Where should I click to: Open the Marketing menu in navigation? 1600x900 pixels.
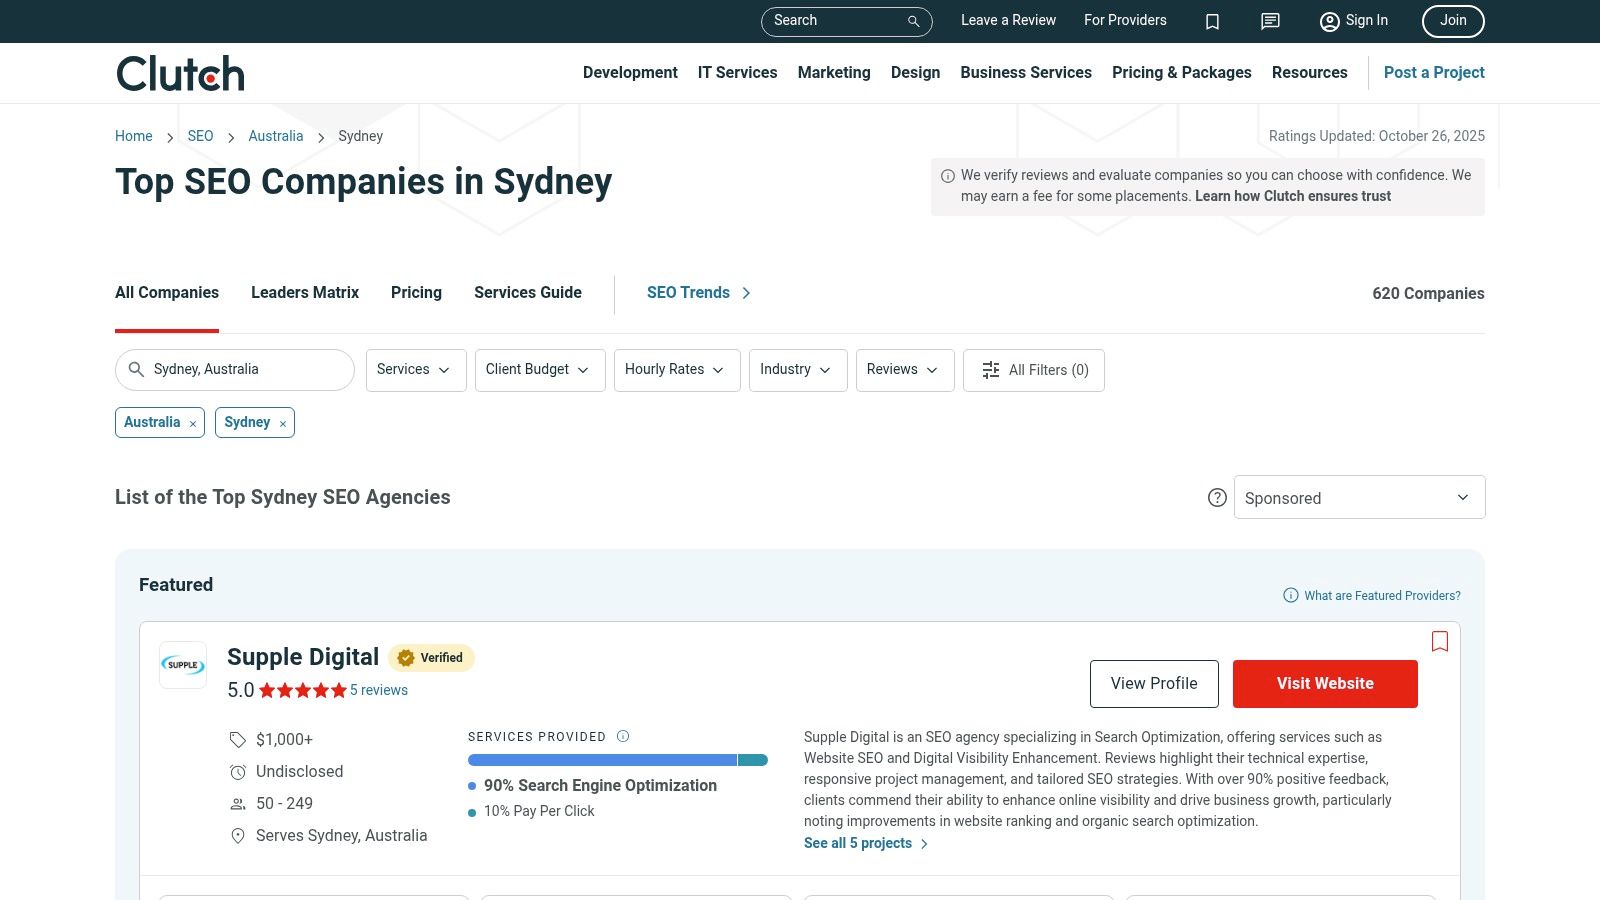coord(833,72)
